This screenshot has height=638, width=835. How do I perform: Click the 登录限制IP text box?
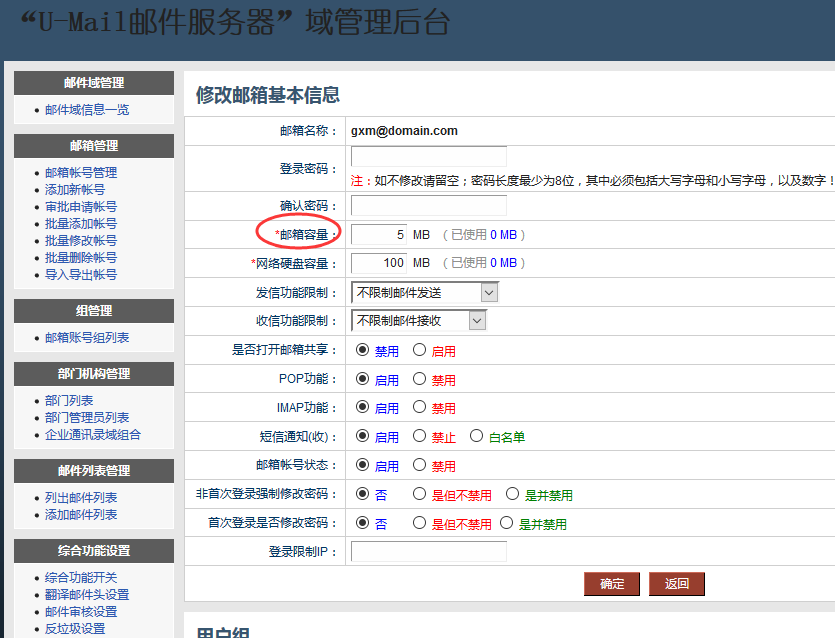428,552
